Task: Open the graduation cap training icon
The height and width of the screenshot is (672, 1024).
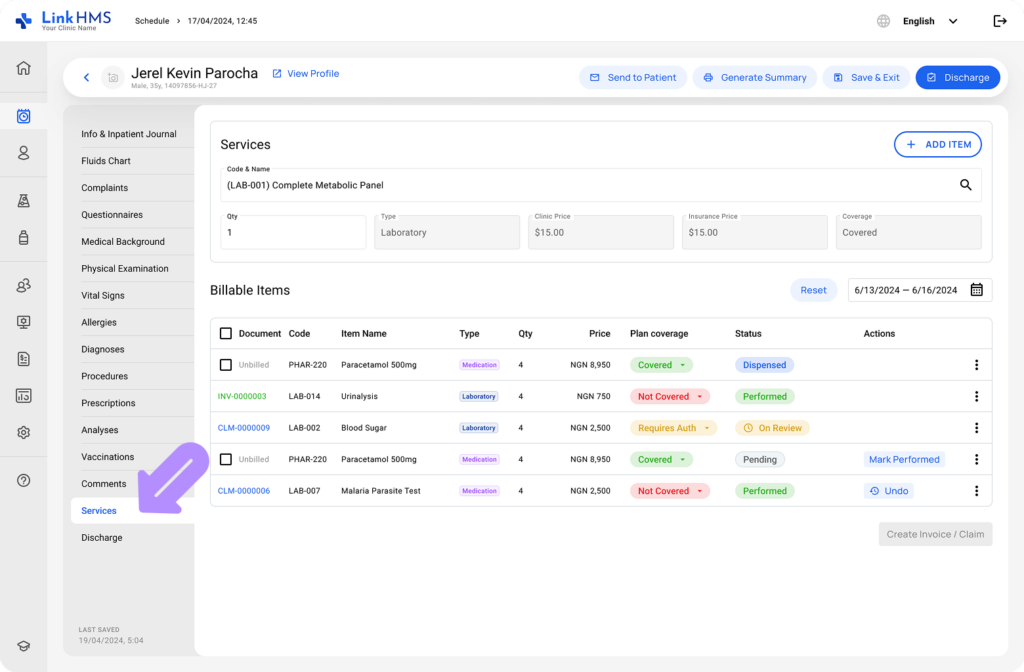Action: pyautogui.click(x=24, y=646)
